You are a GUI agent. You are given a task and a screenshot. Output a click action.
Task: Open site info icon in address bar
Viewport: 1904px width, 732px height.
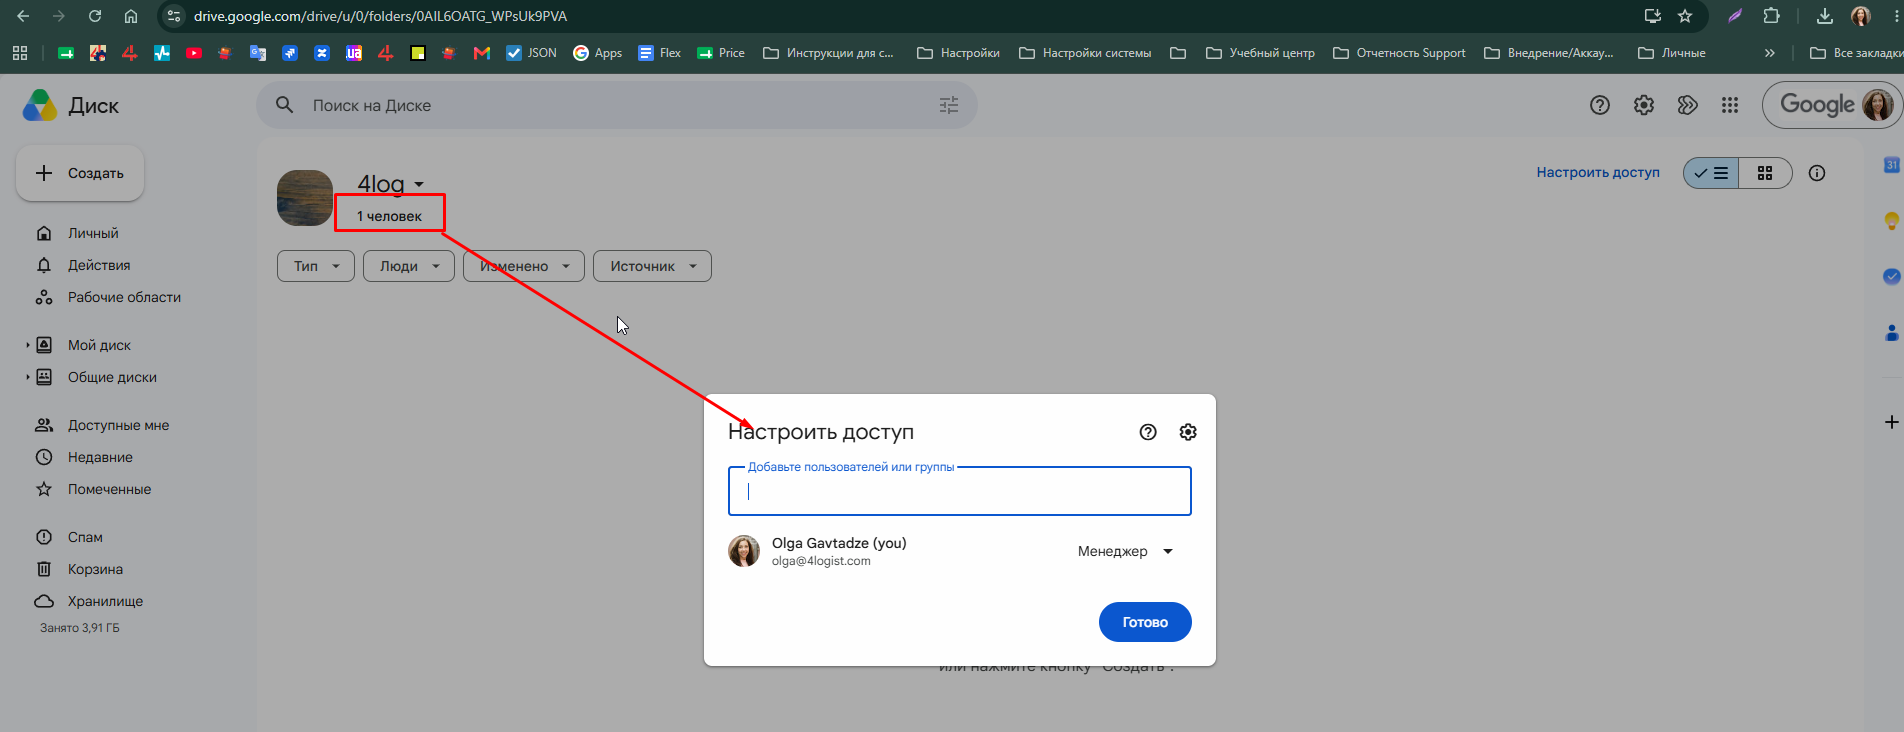174,16
